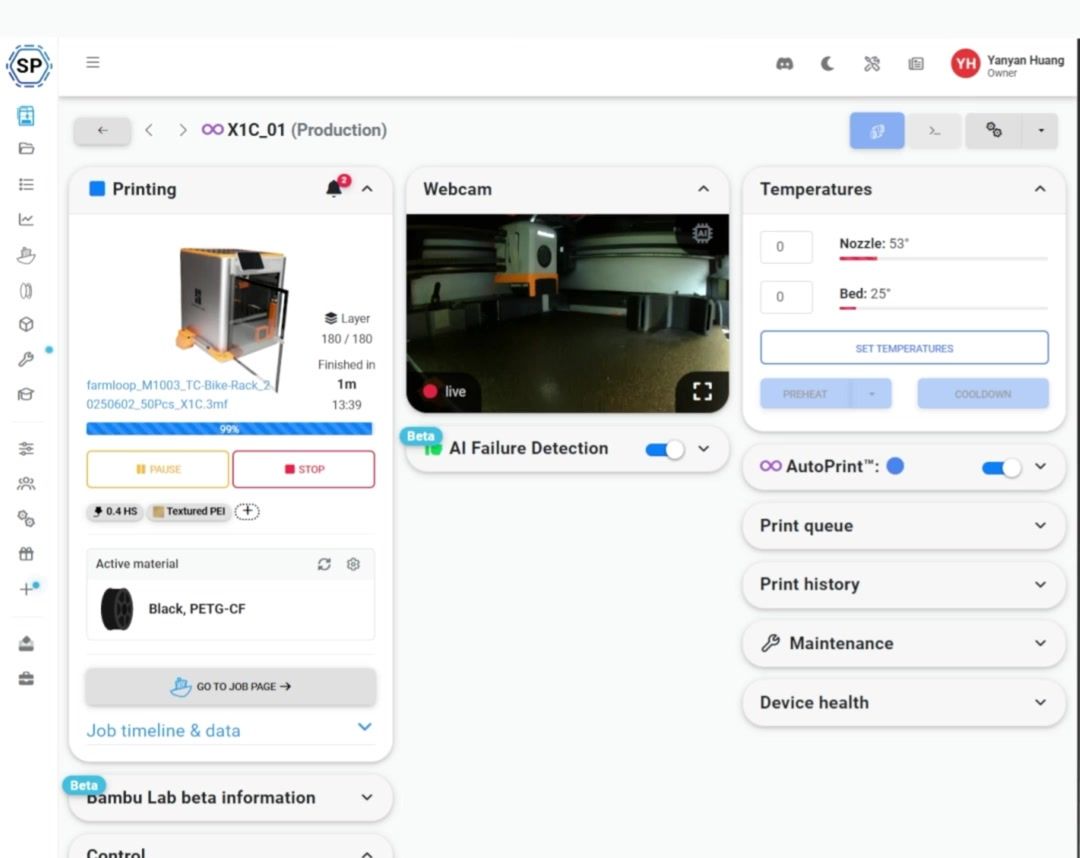
Task: Open active material settings gear
Action: point(353,564)
